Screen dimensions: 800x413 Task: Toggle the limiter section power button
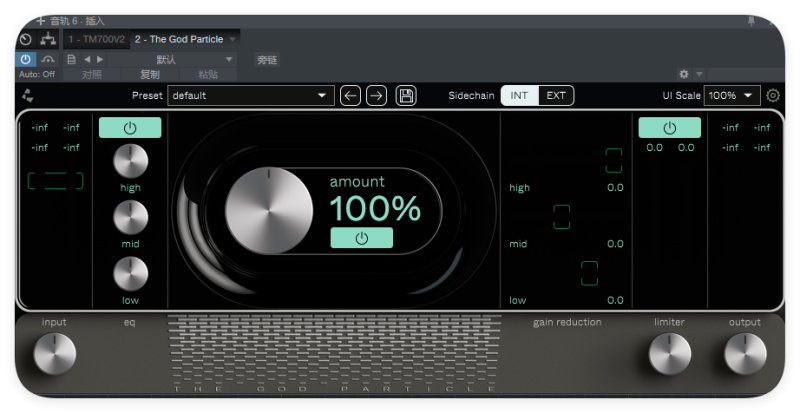click(669, 128)
